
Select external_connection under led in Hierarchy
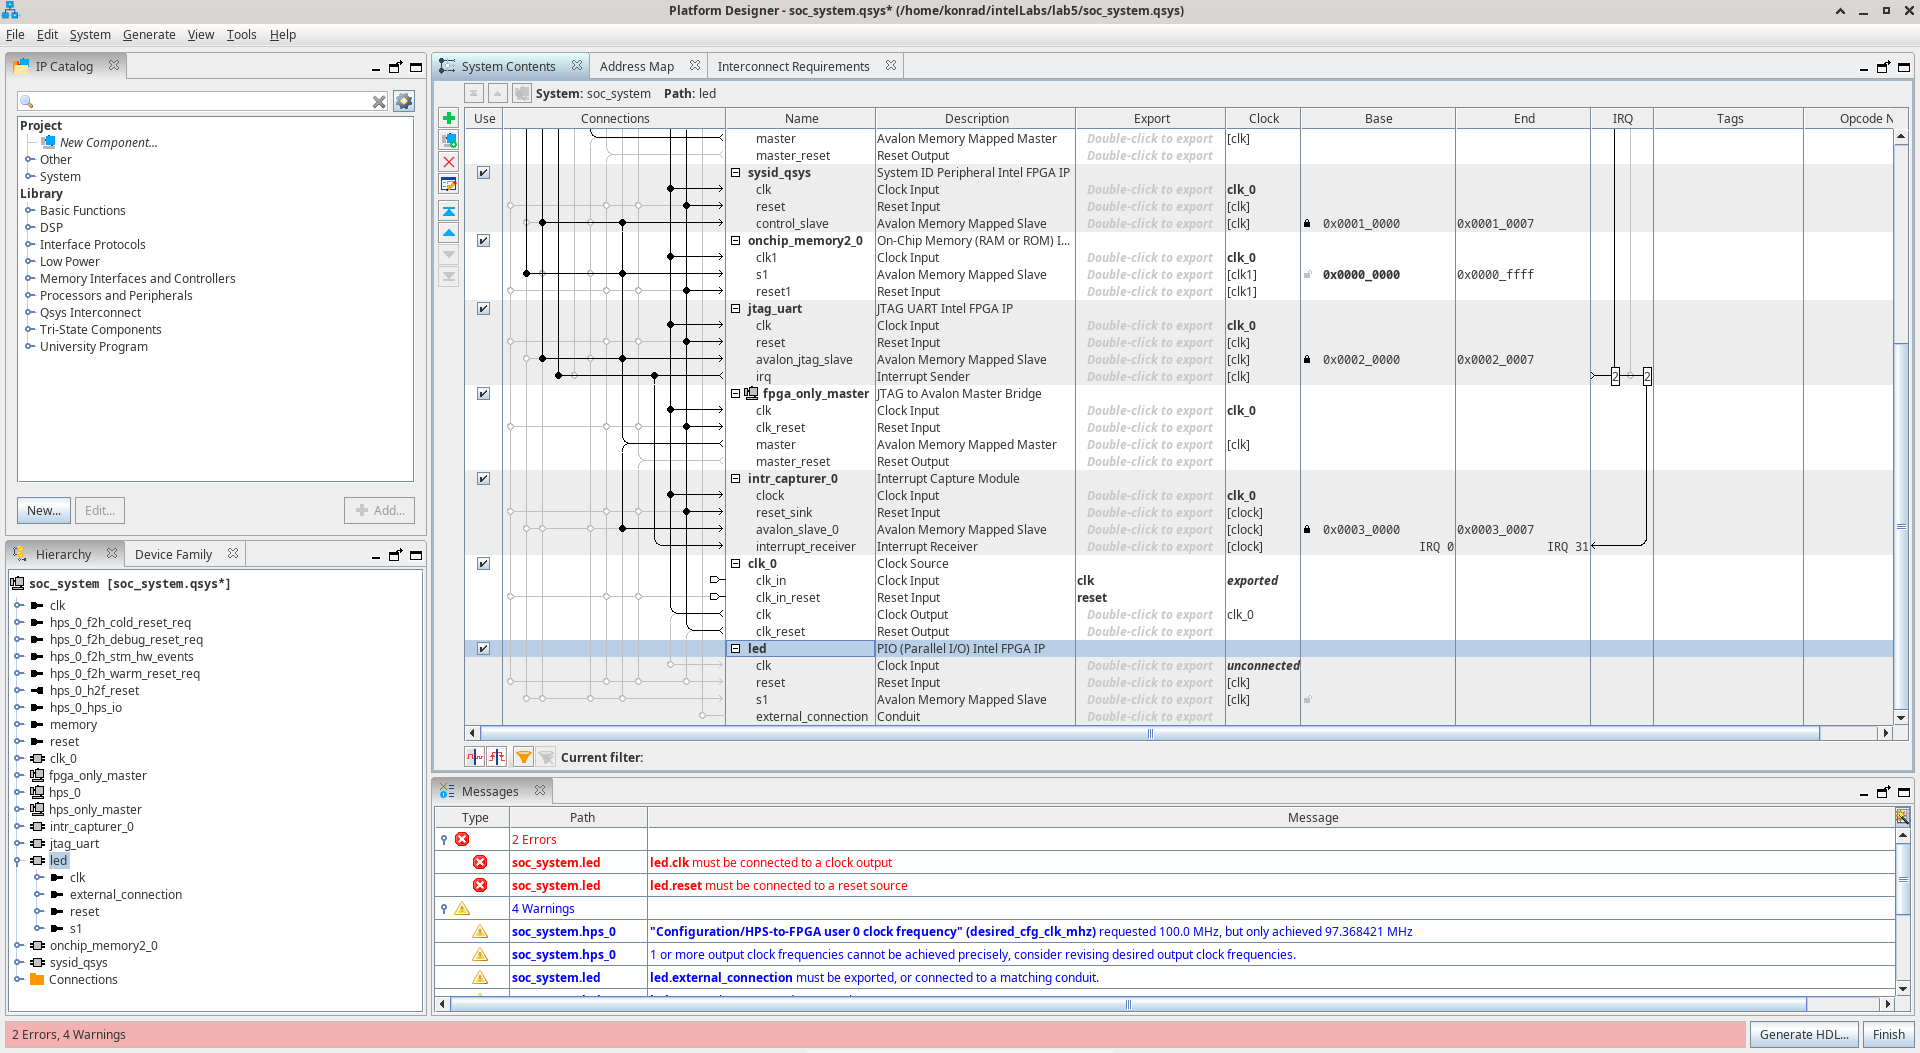coord(126,895)
